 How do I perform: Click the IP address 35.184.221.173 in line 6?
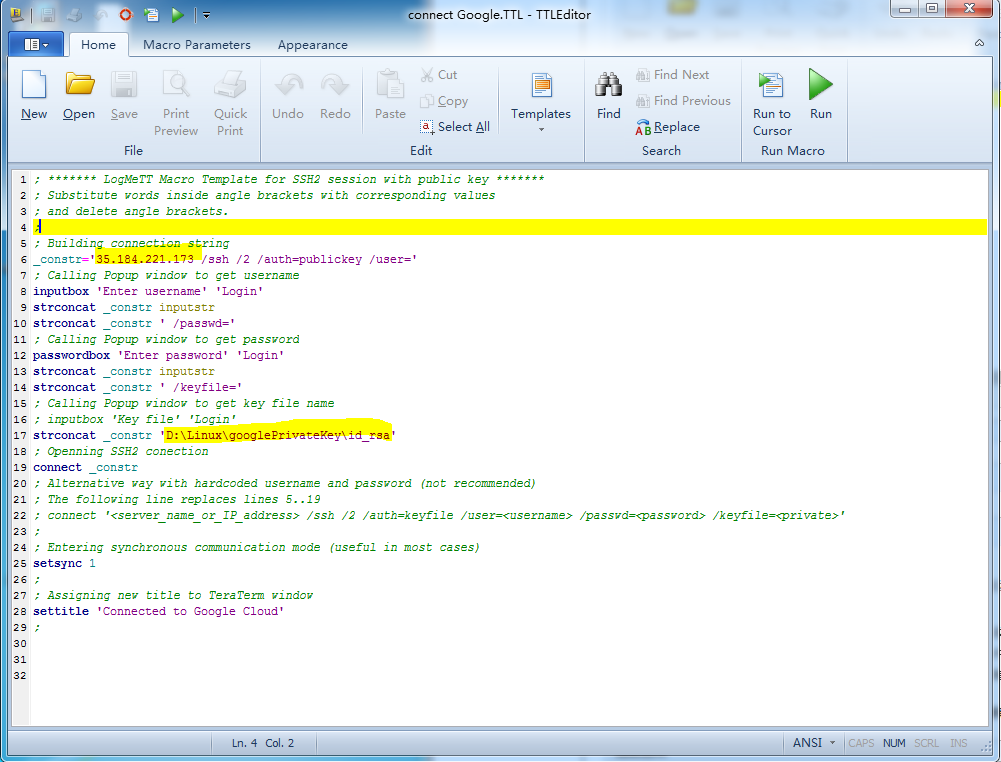pyautogui.click(x=145, y=259)
